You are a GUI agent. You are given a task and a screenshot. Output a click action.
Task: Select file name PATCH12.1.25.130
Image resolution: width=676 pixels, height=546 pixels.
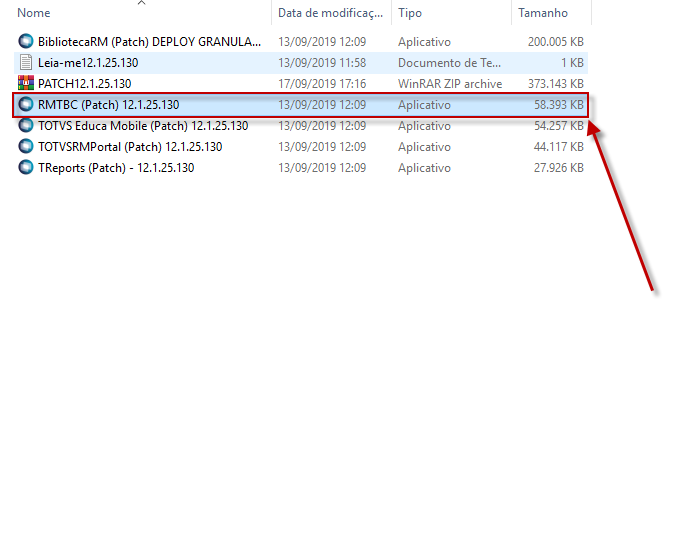click(x=84, y=84)
